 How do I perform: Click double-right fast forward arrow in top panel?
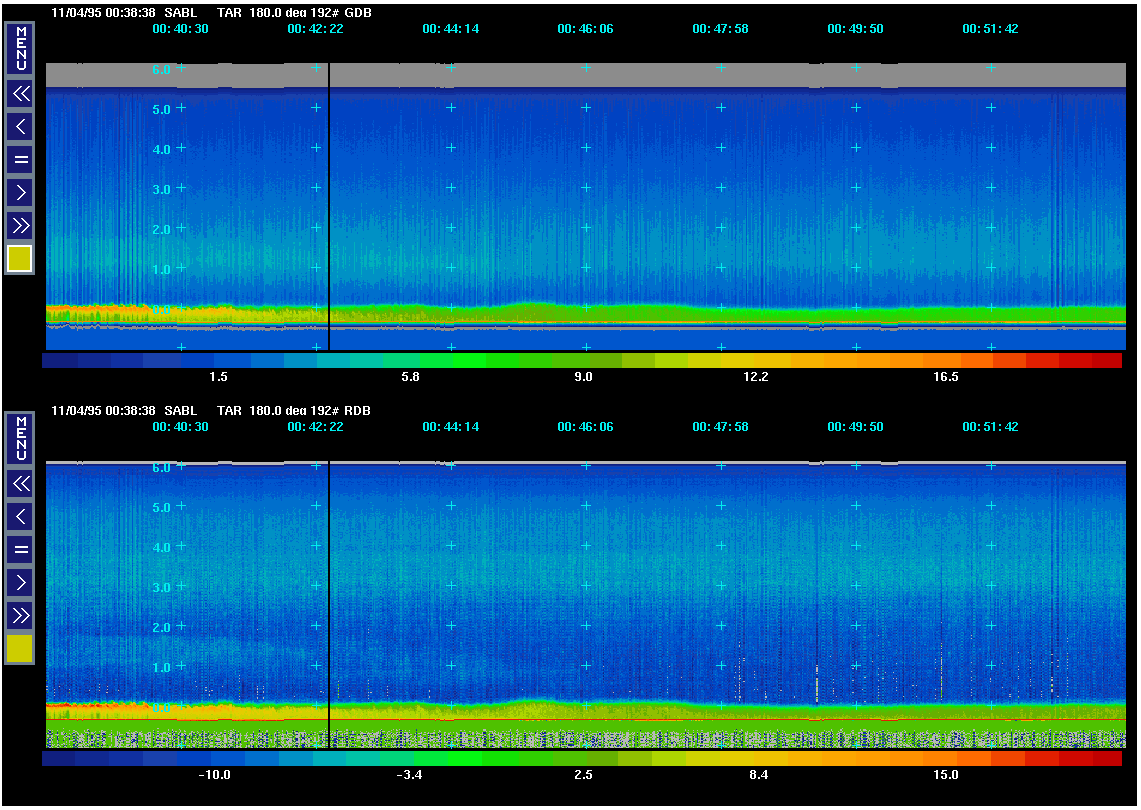click(x=20, y=224)
